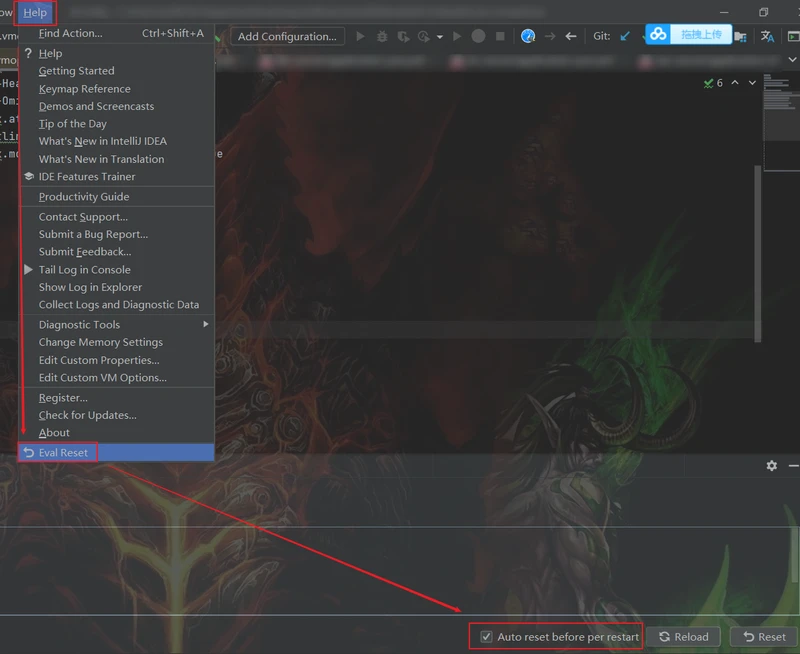Open Getting Started from Help menu
The image size is (800, 654).
pyautogui.click(x=117, y=71)
